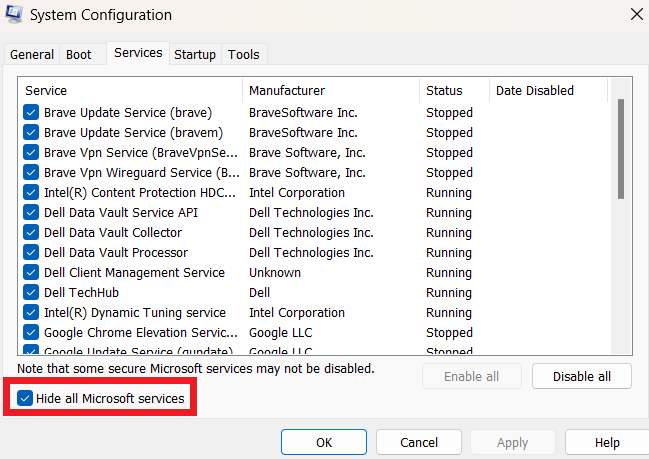Click the Cancel button
This screenshot has height=459, width=649.
click(x=419, y=442)
